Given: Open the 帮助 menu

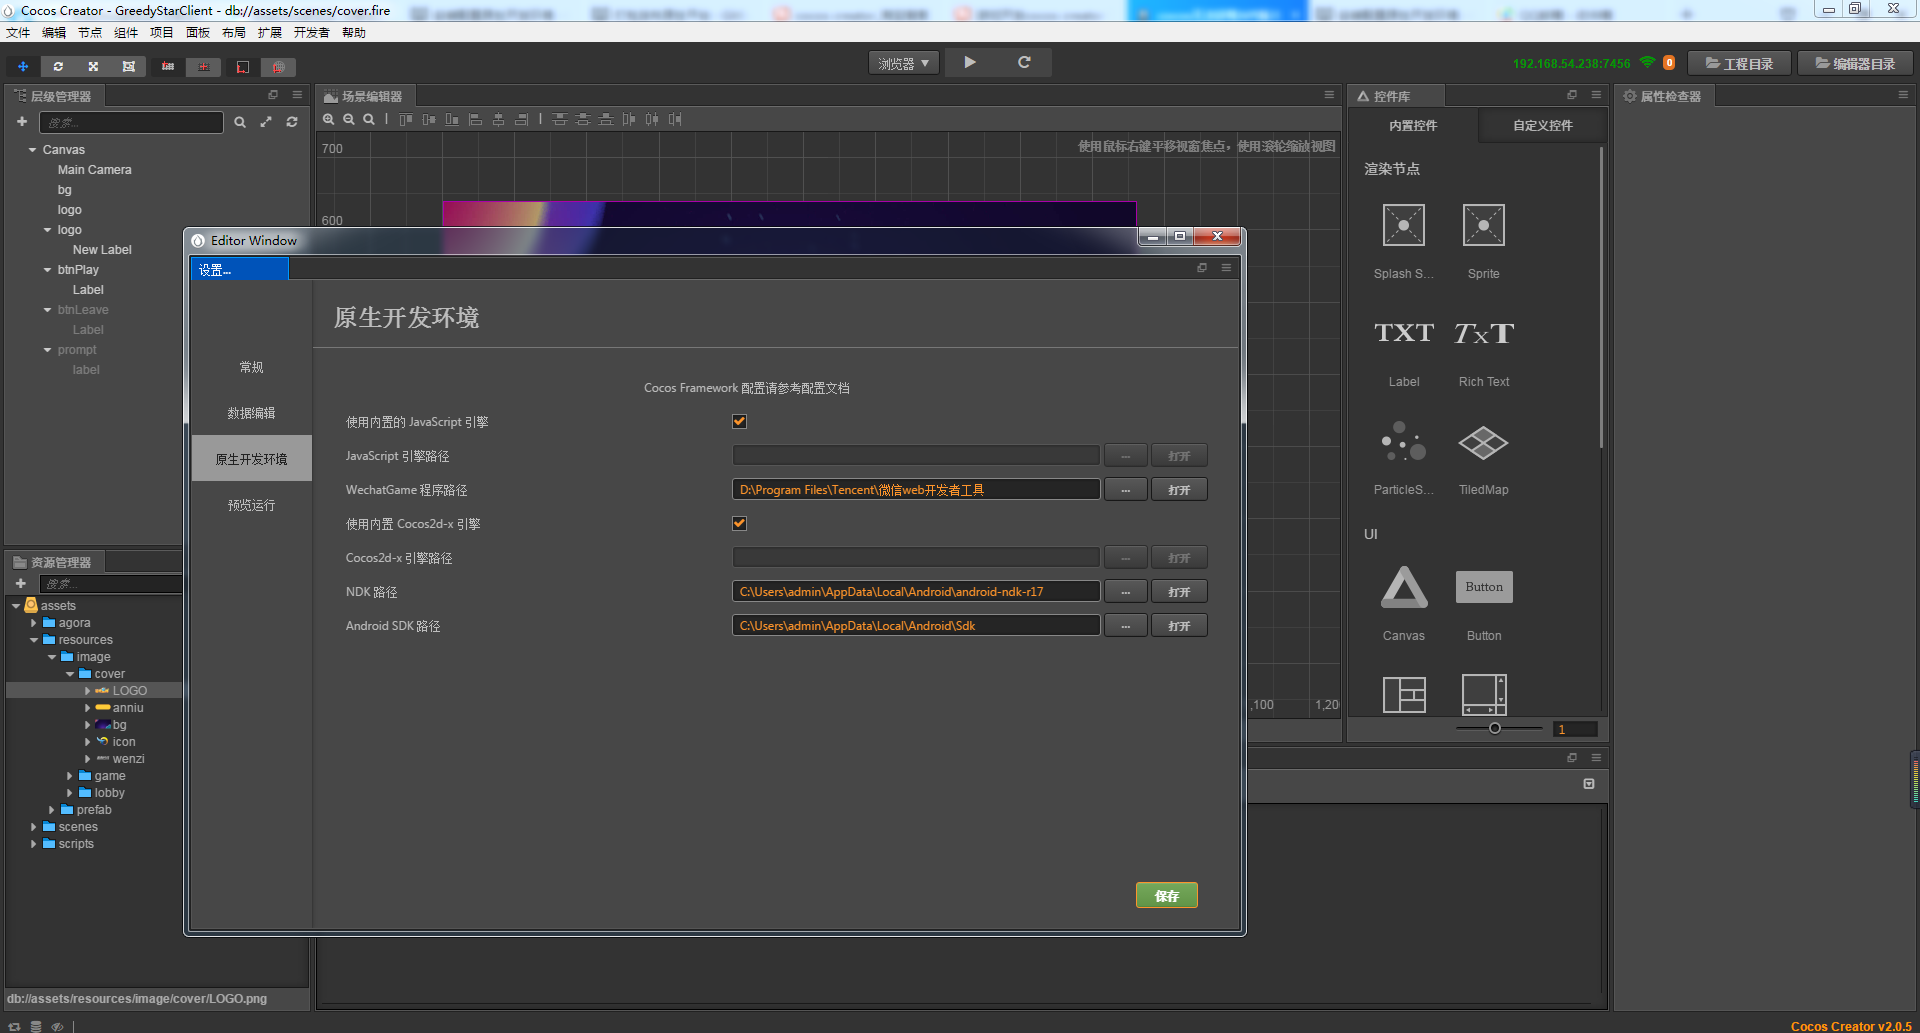Looking at the screenshot, I should tap(354, 33).
